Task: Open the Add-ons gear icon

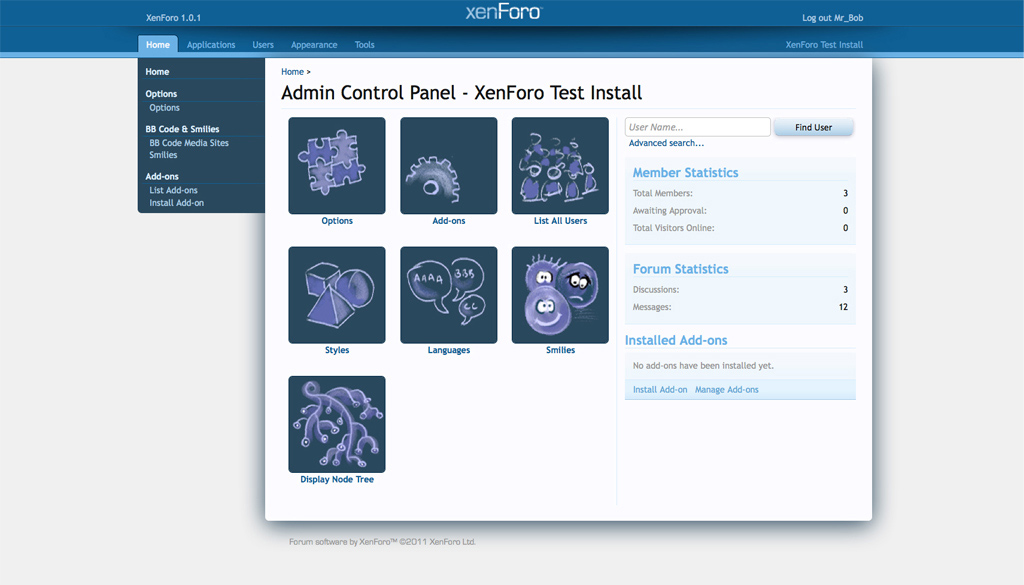Action: 449,166
